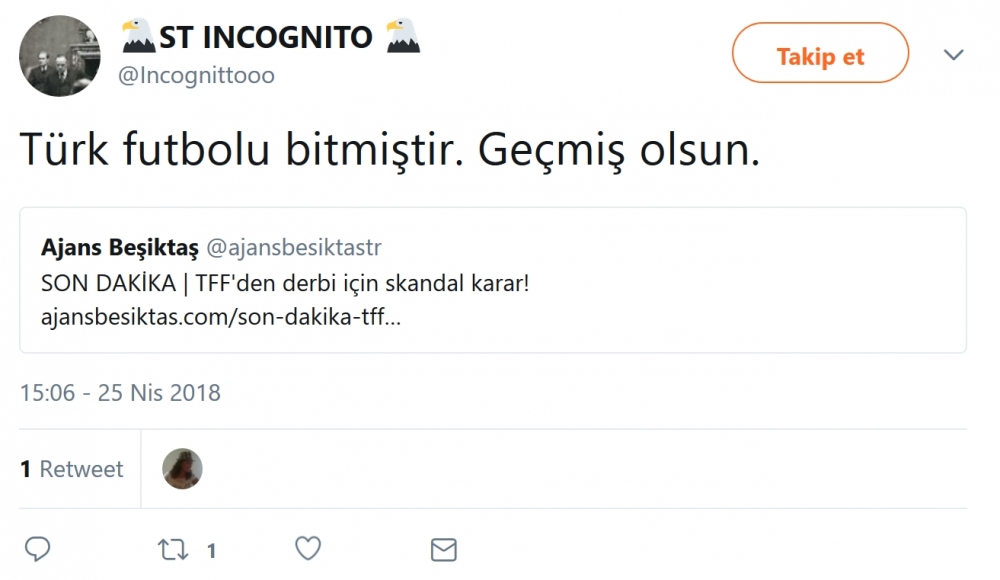1000x580 pixels.
Task: Click the left eagle emoji by the name
Action: [x=138, y=37]
